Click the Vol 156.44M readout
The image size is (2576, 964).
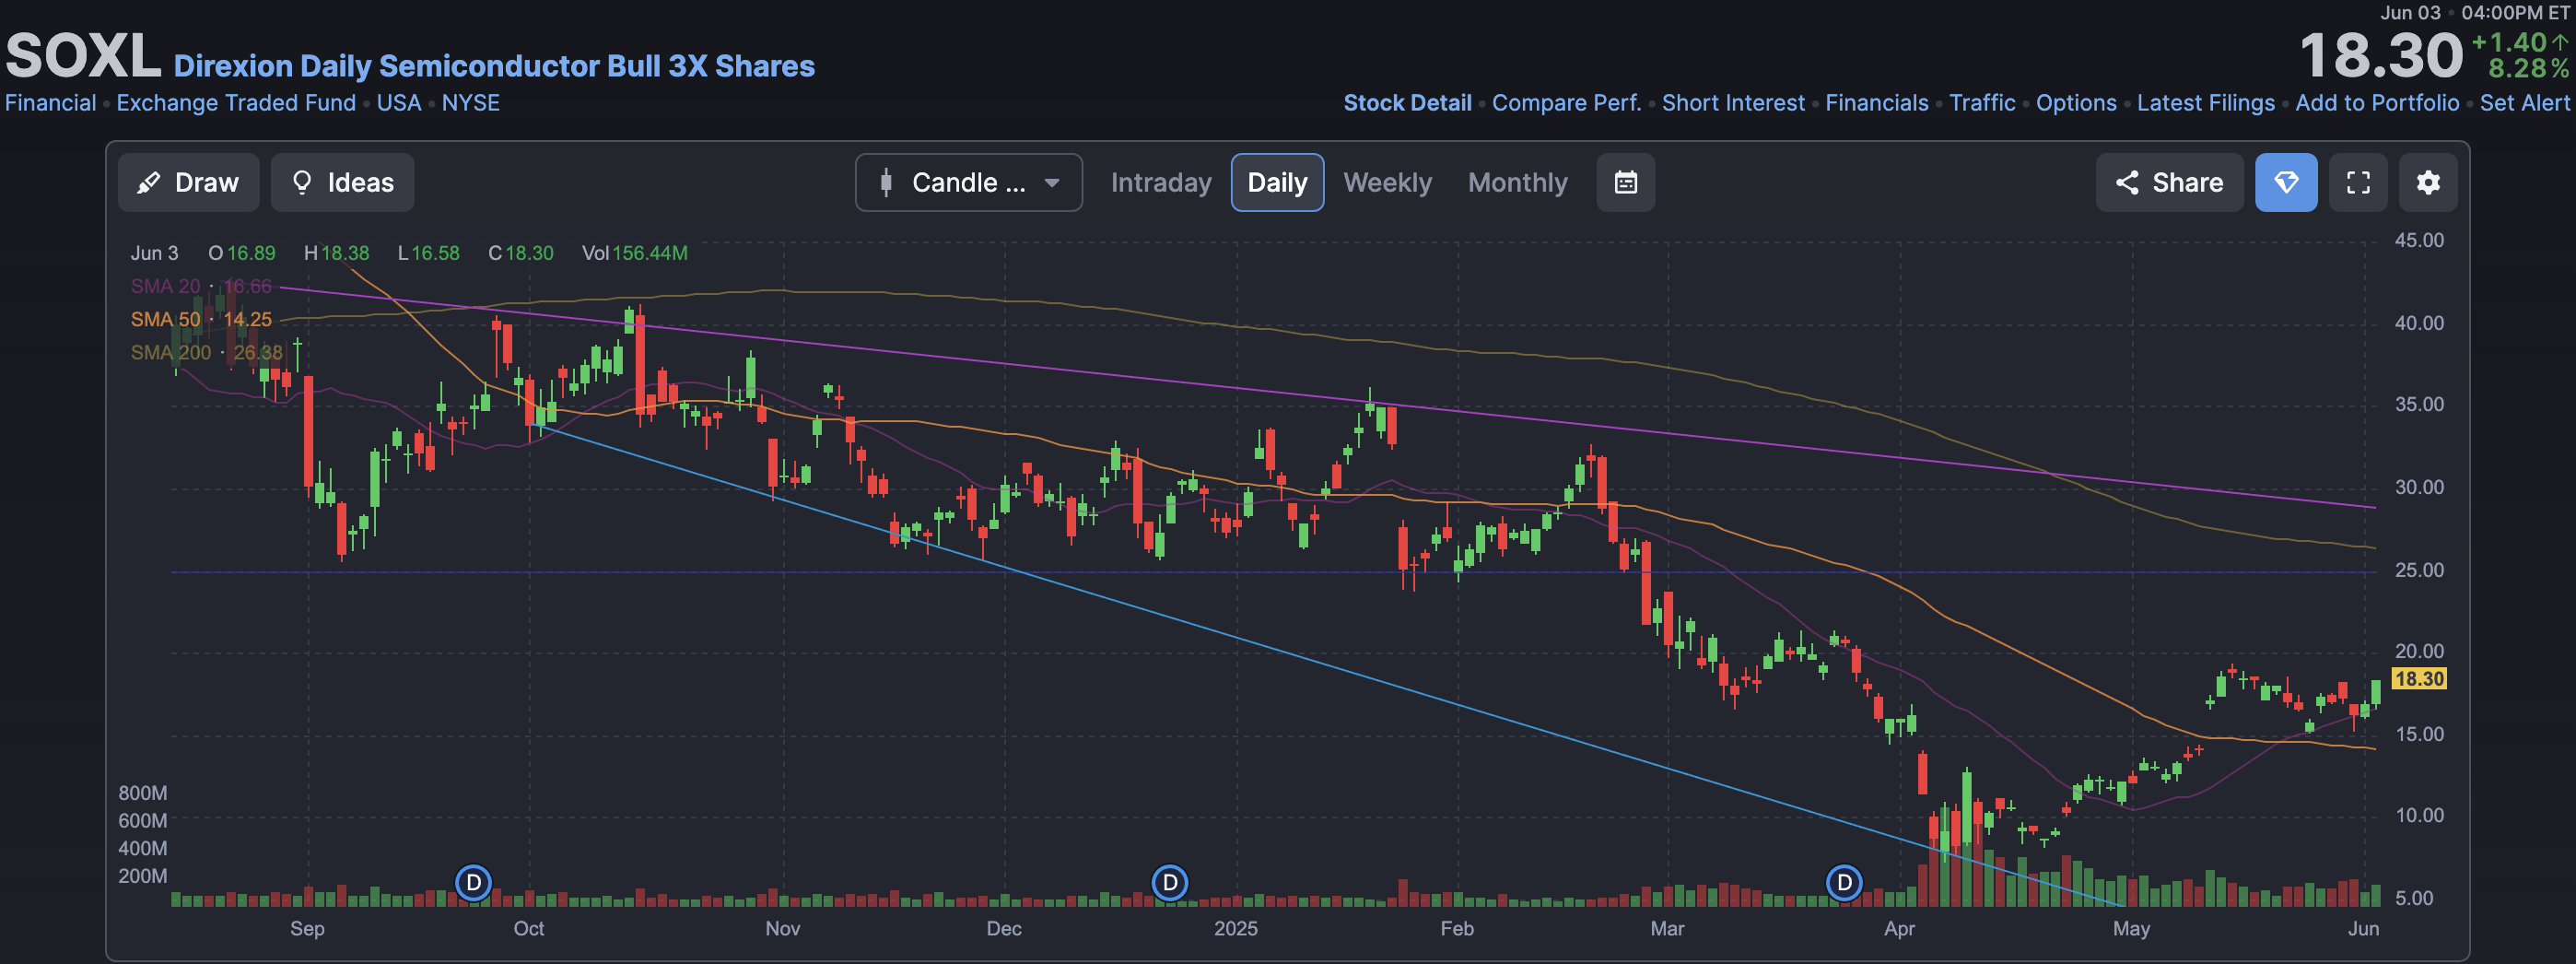(634, 254)
